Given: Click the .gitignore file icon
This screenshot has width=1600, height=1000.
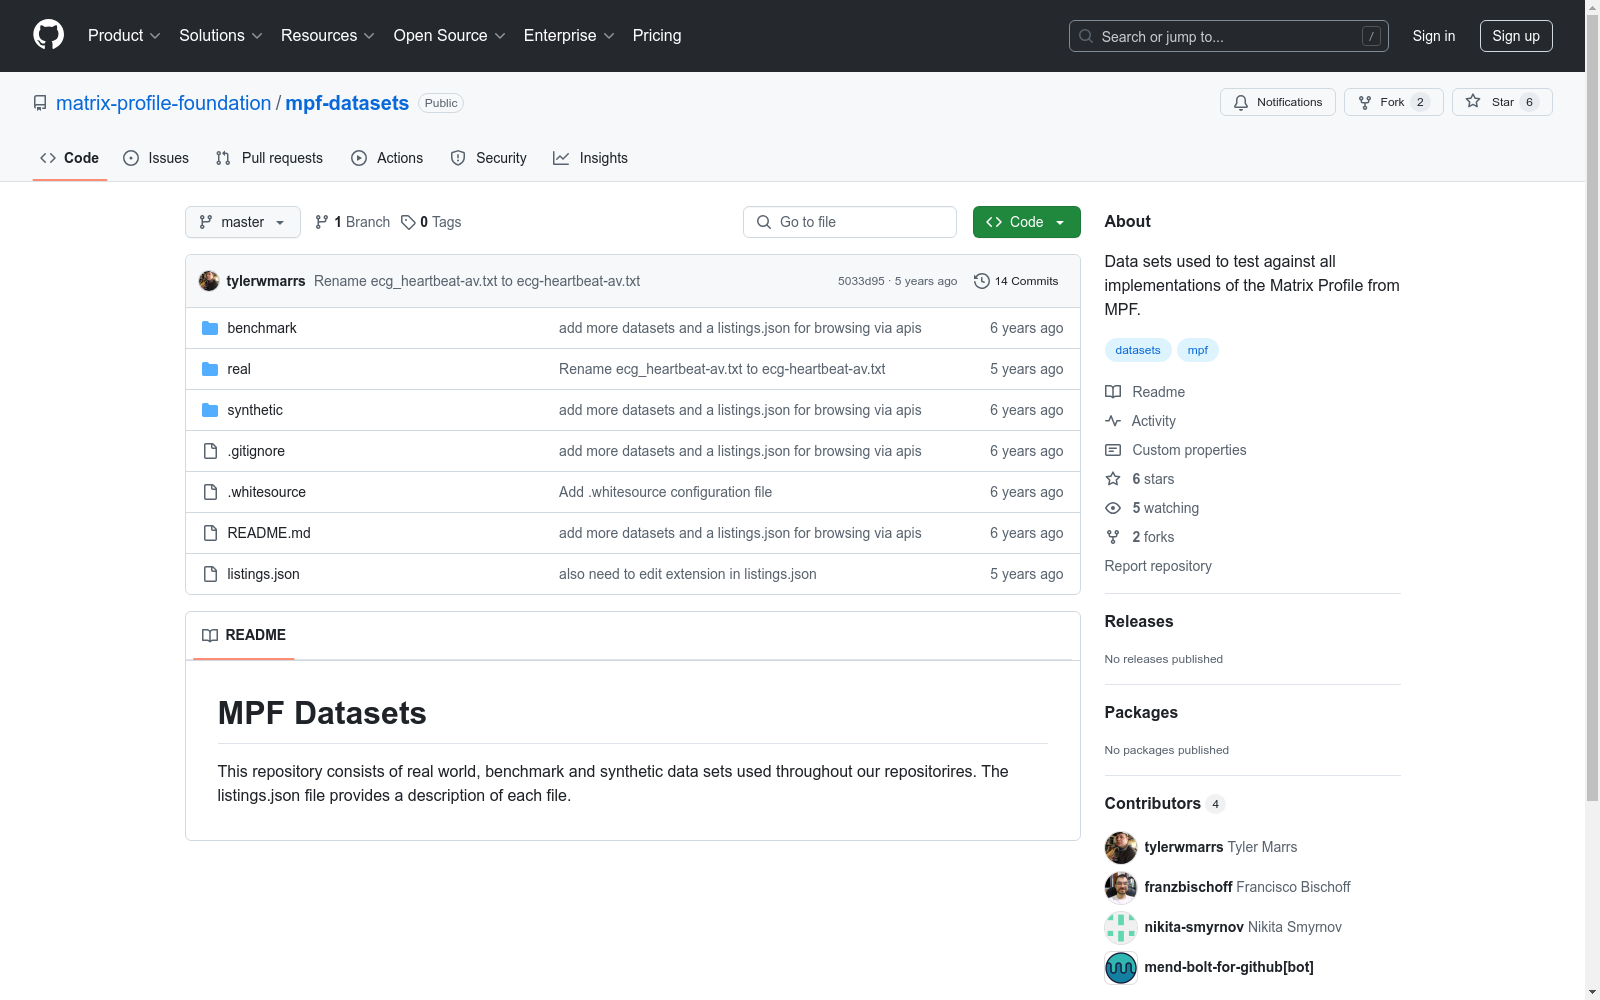Looking at the screenshot, I should click(x=210, y=451).
